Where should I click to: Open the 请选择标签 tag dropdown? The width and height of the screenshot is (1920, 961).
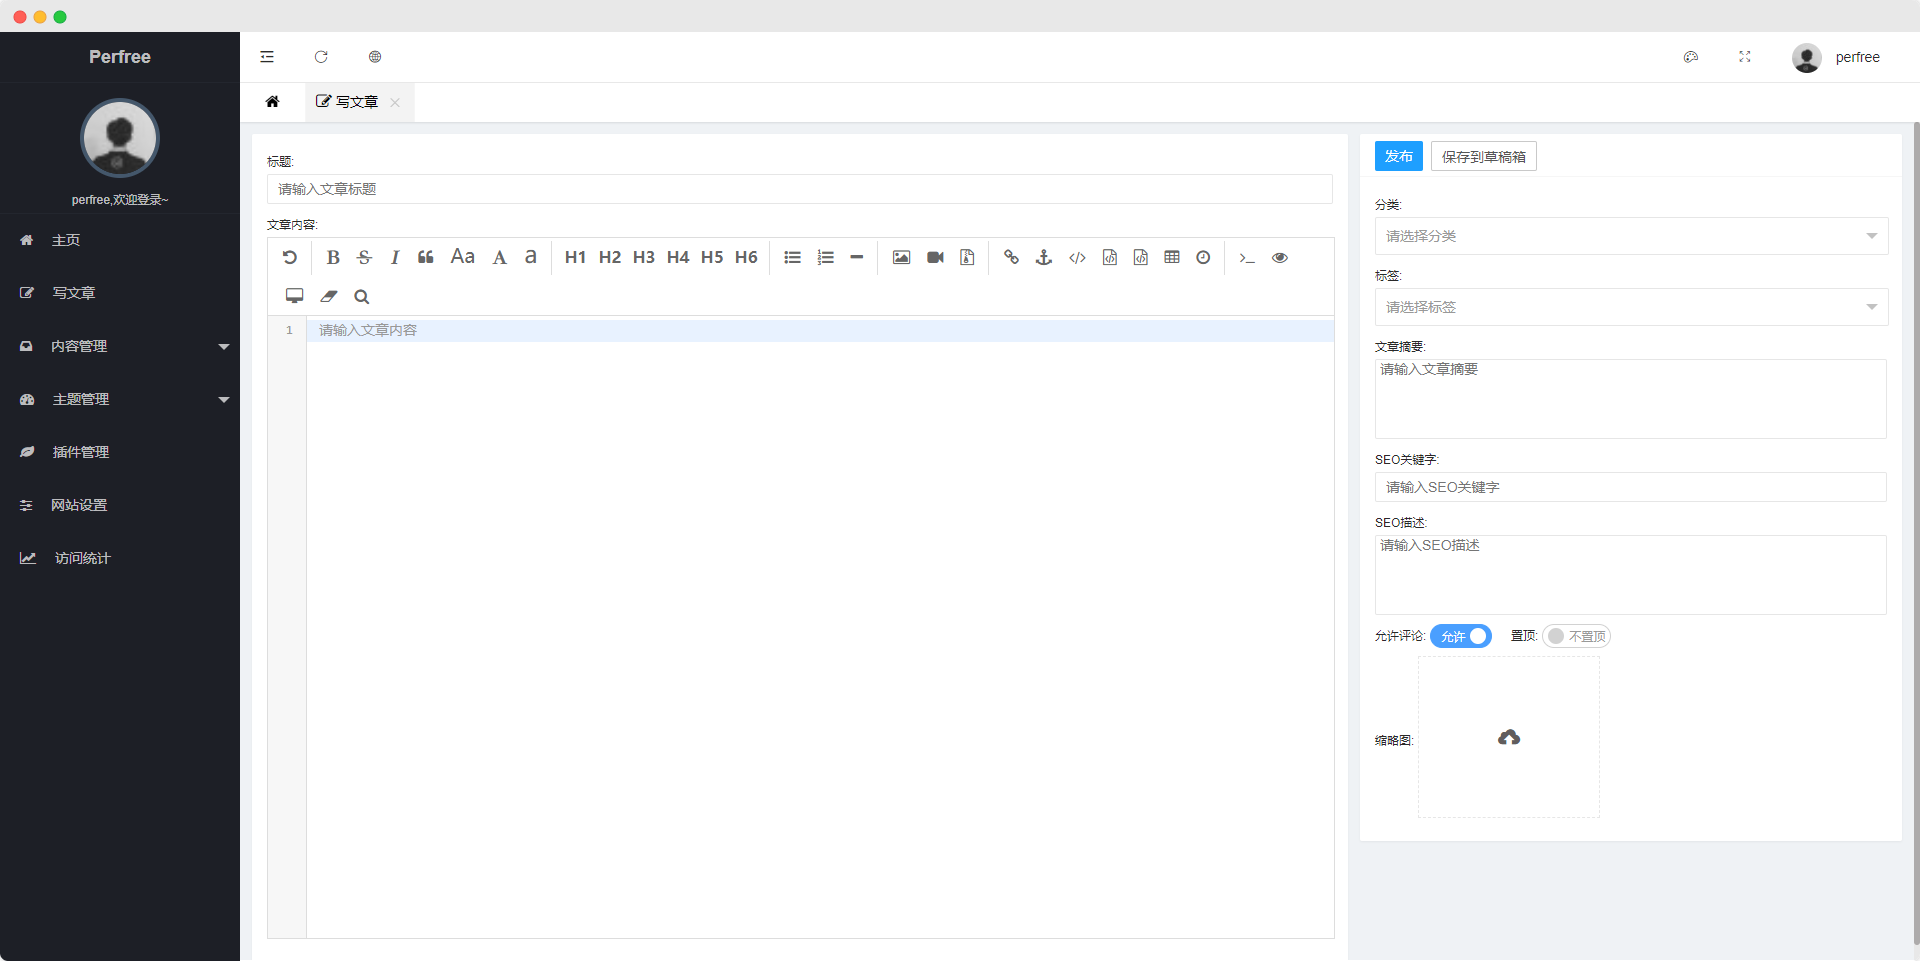coord(1631,307)
